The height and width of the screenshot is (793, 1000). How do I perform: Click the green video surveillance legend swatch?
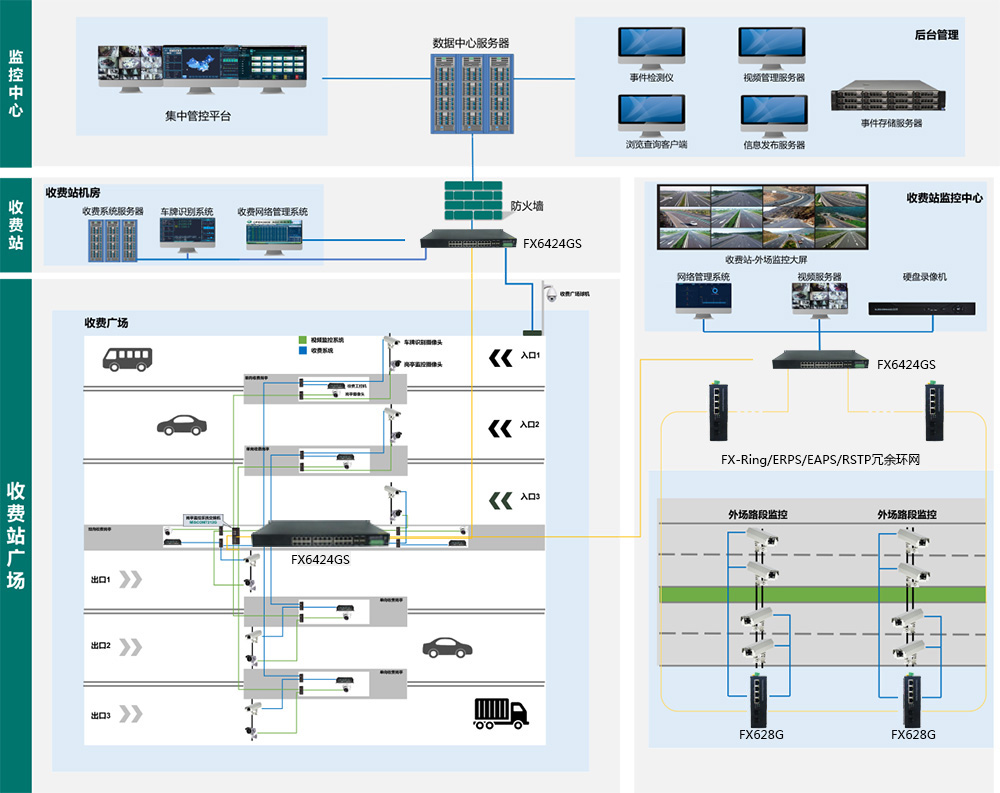click(302, 340)
